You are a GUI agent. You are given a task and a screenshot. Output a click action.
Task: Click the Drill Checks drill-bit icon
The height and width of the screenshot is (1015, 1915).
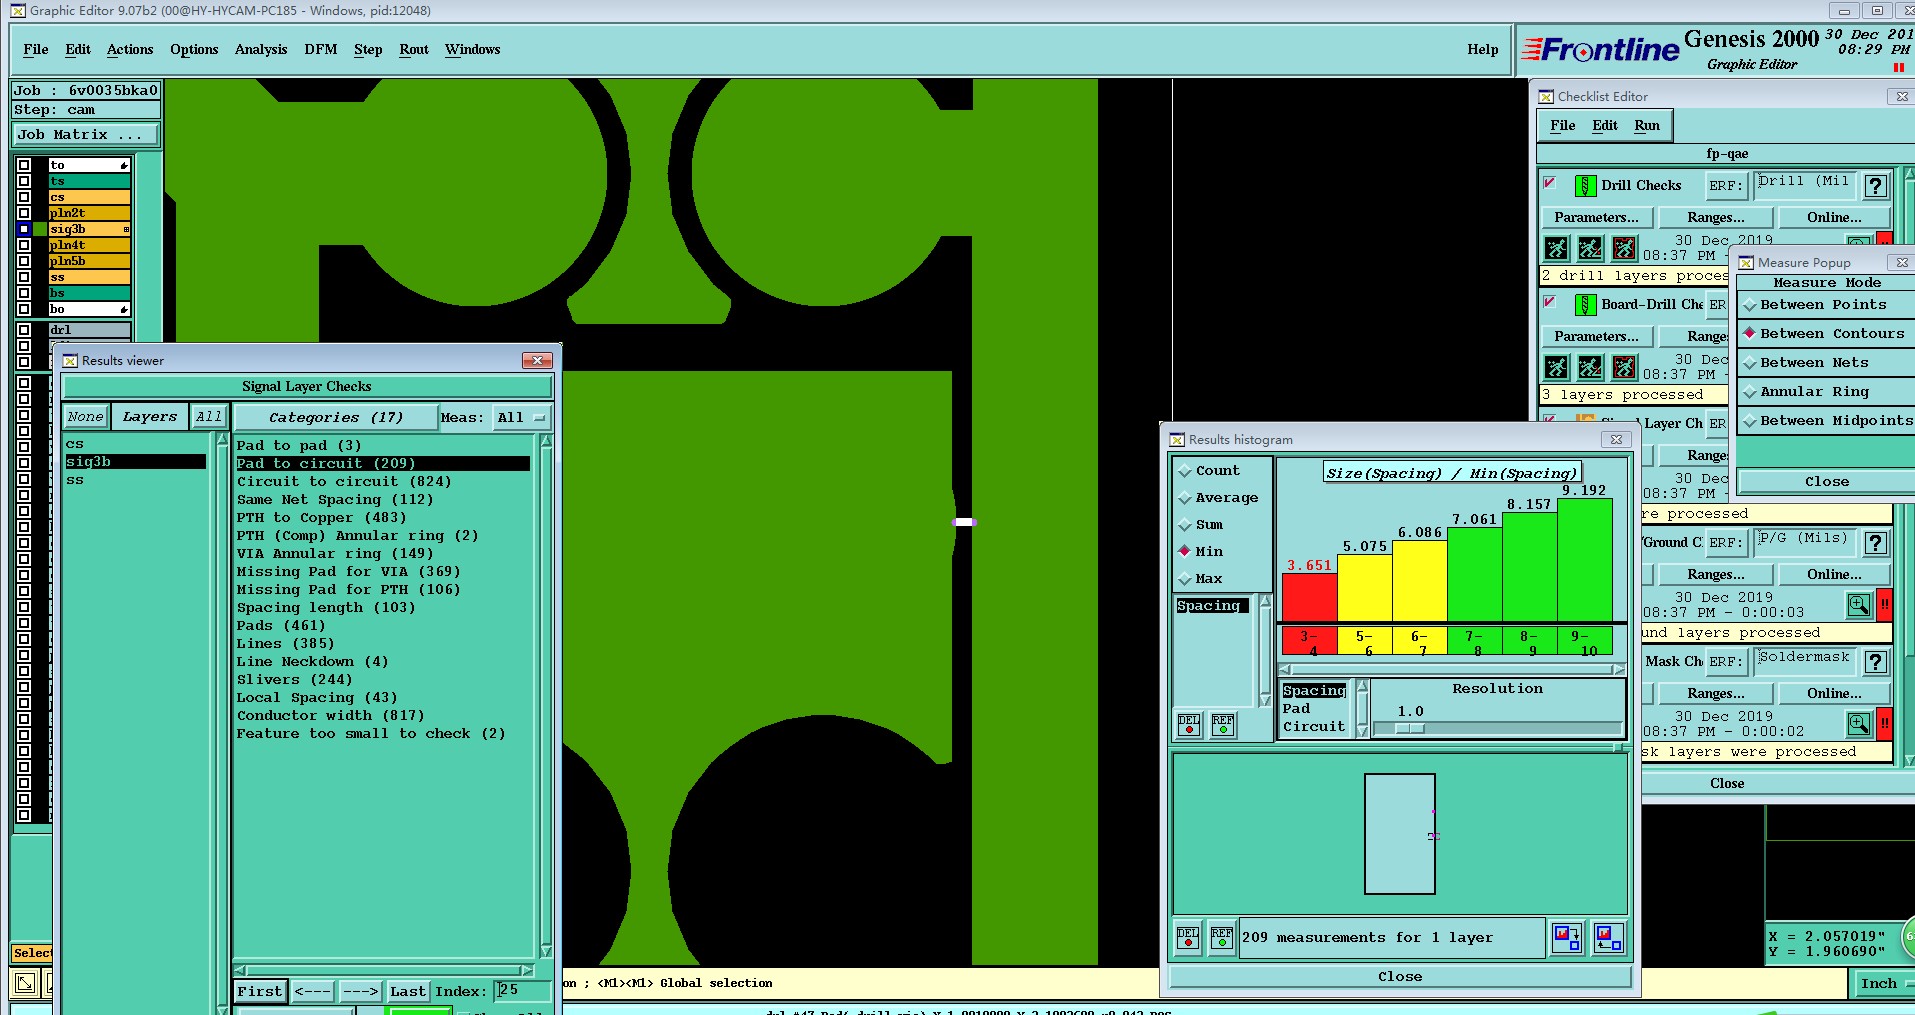[1585, 186]
